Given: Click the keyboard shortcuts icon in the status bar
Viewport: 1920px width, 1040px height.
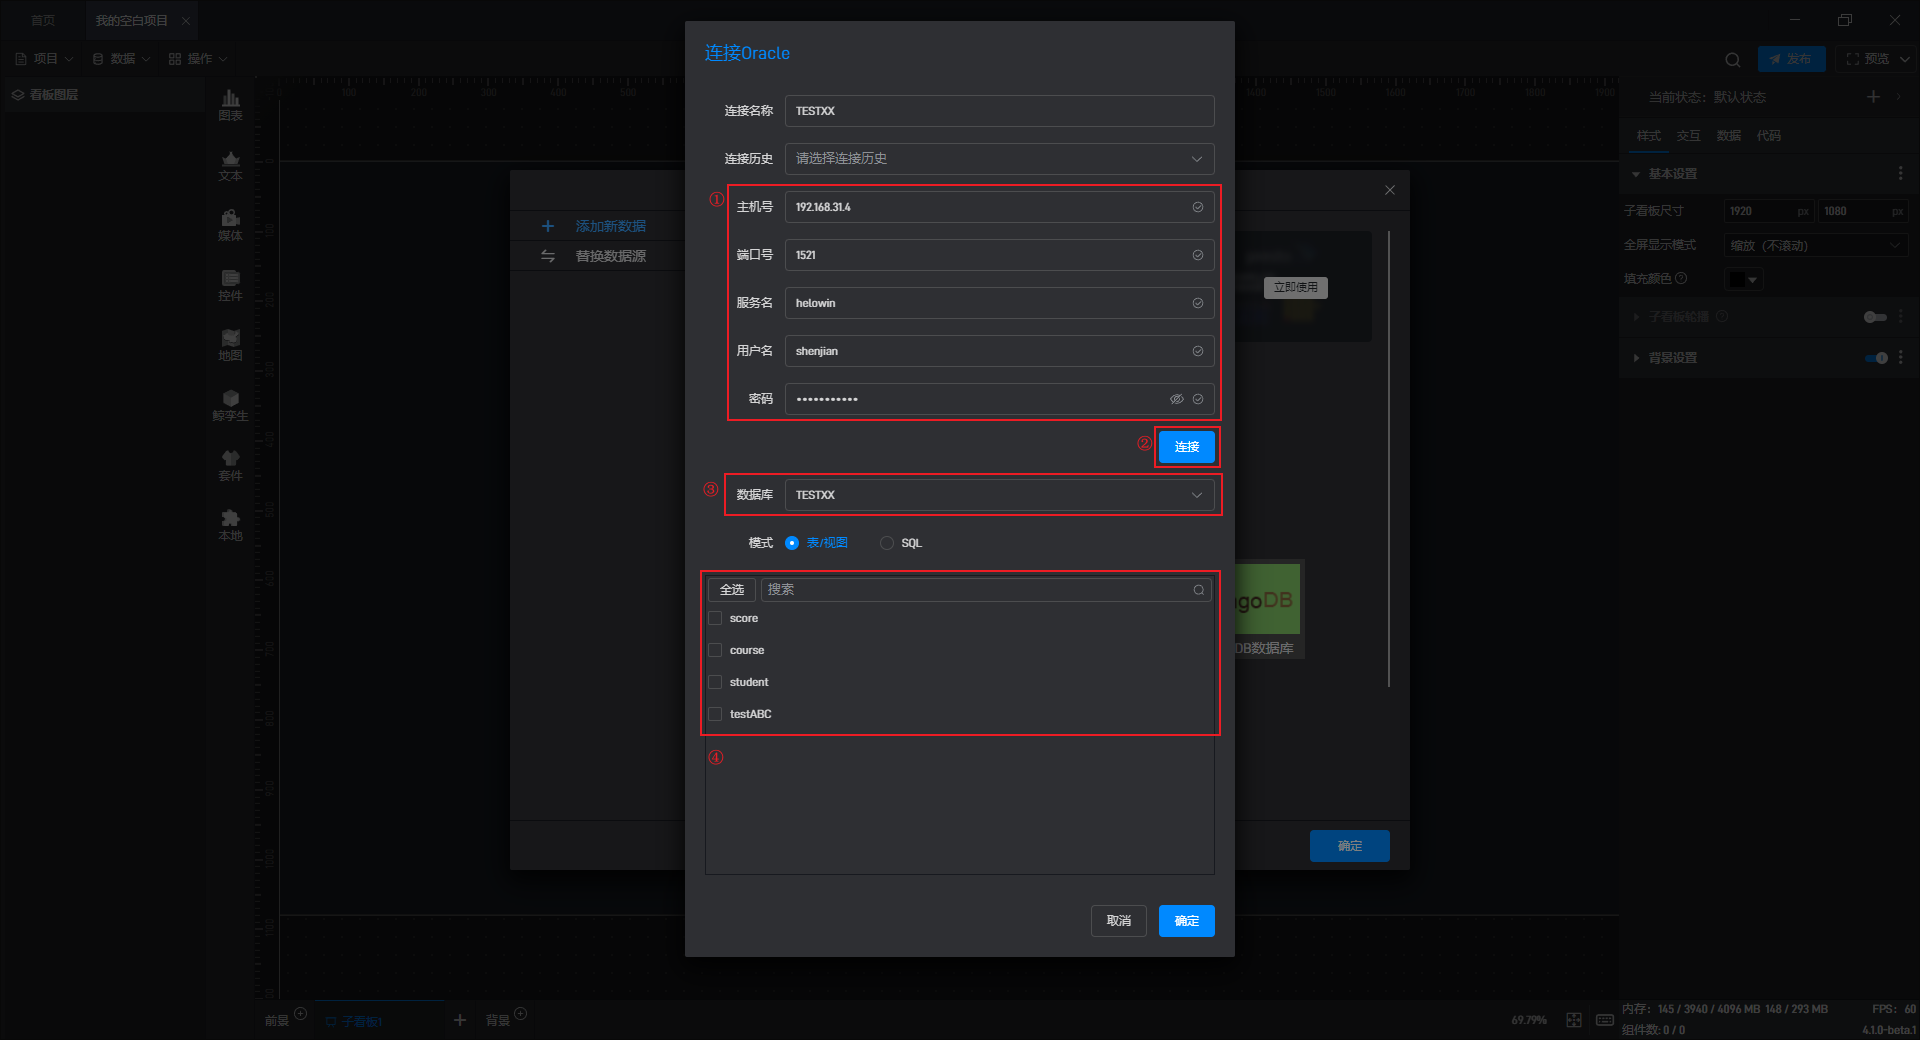Looking at the screenshot, I should point(1605,1020).
